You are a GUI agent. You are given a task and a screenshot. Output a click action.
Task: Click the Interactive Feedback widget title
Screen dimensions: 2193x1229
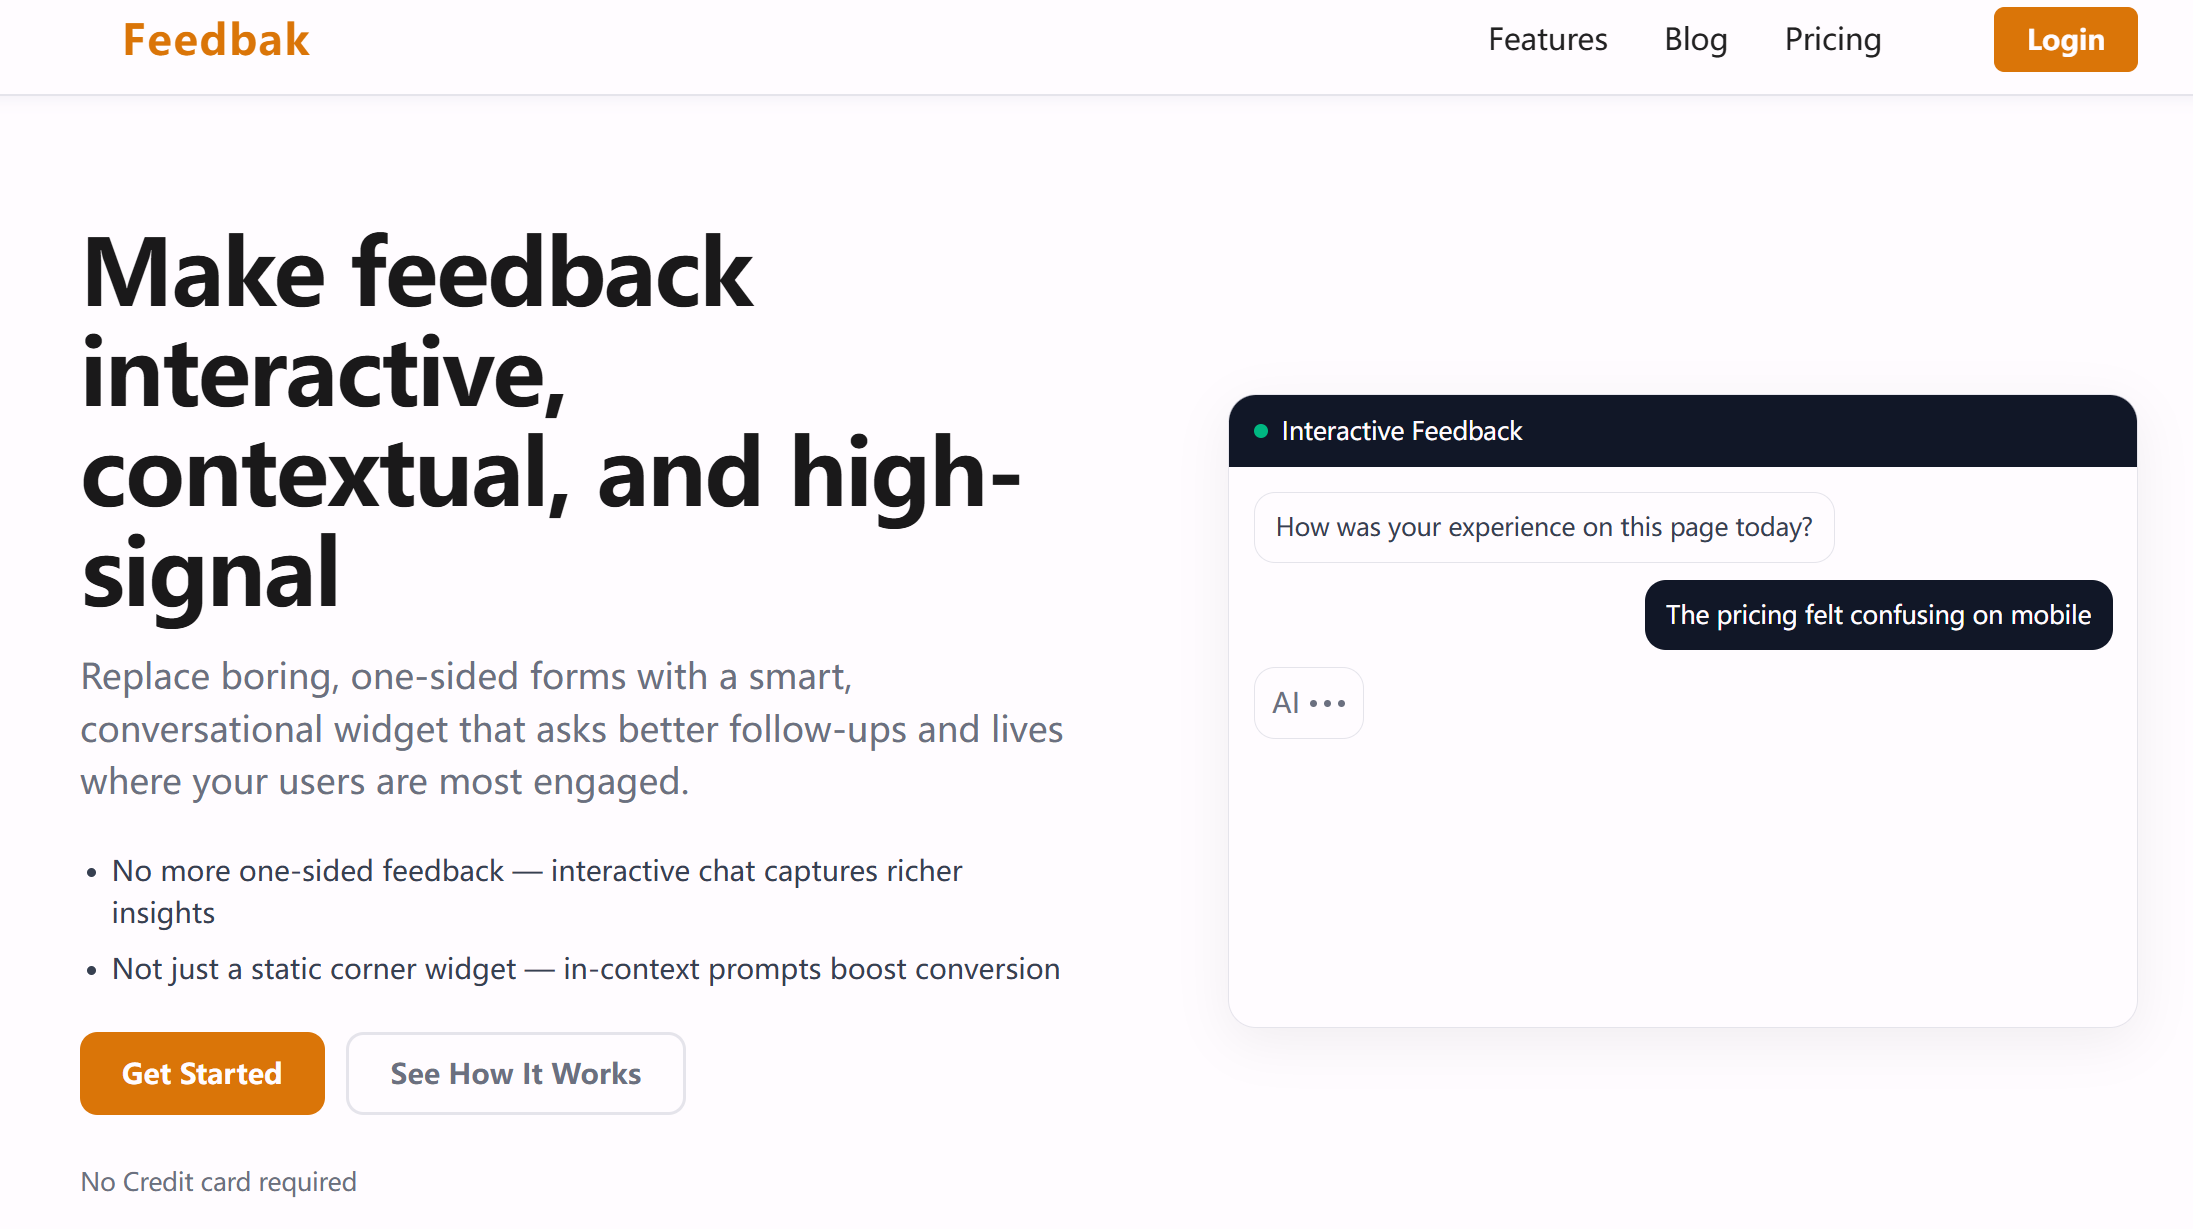click(x=1401, y=431)
